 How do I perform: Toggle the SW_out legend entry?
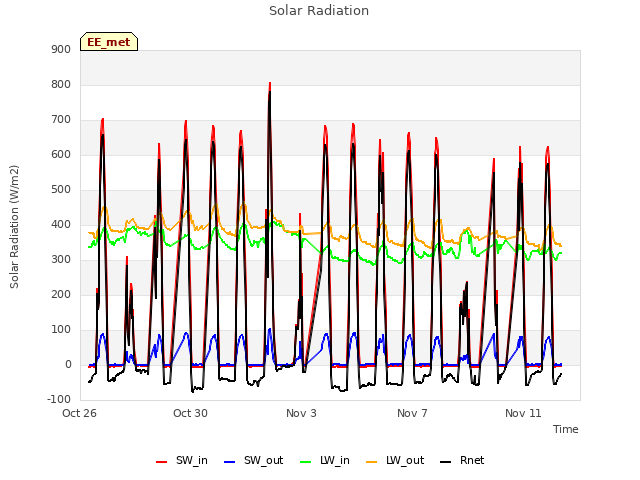(253, 460)
